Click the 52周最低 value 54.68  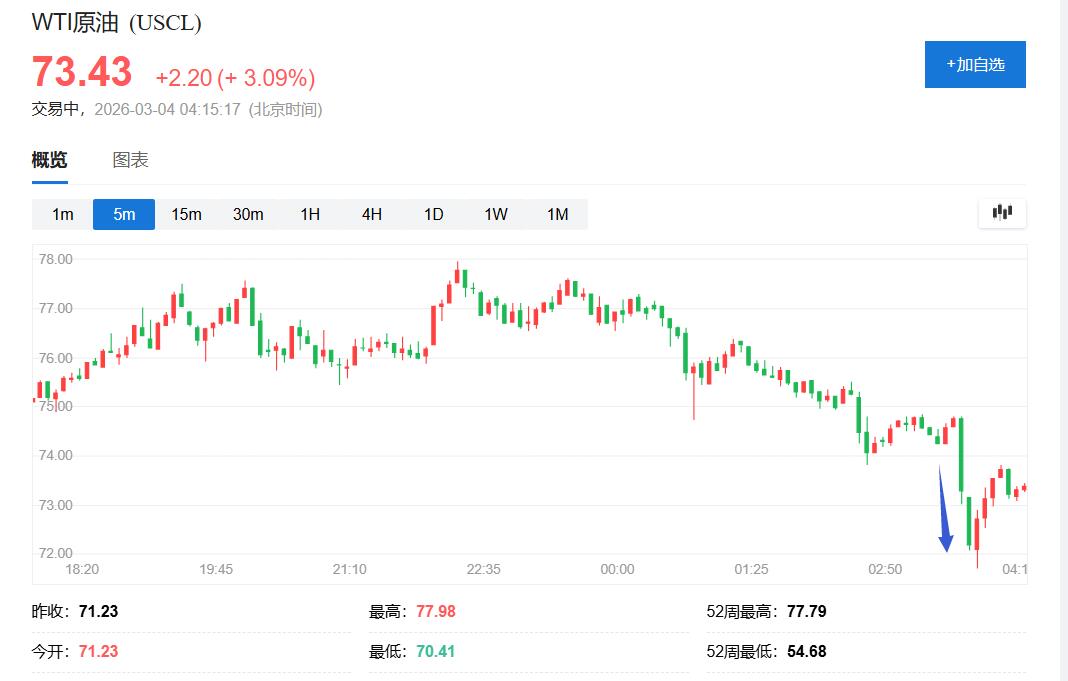tap(806, 651)
